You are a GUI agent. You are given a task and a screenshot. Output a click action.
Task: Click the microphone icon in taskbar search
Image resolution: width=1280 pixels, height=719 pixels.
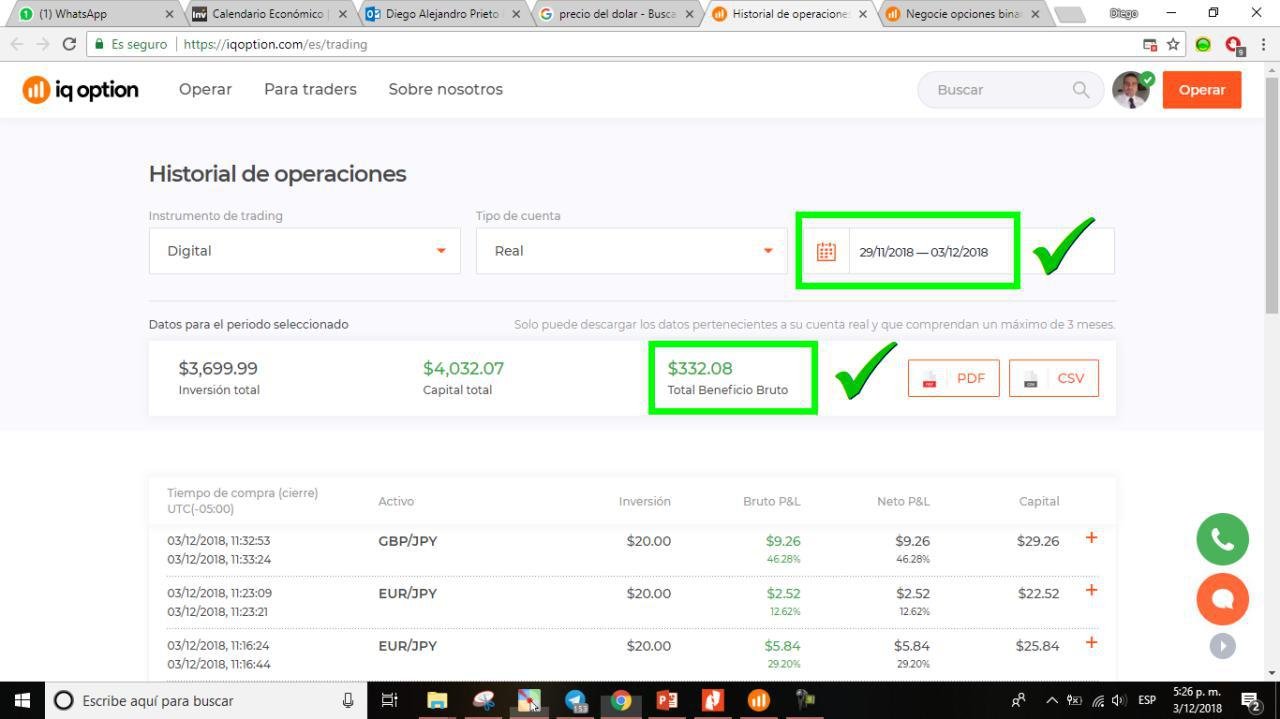pyautogui.click(x=348, y=700)
